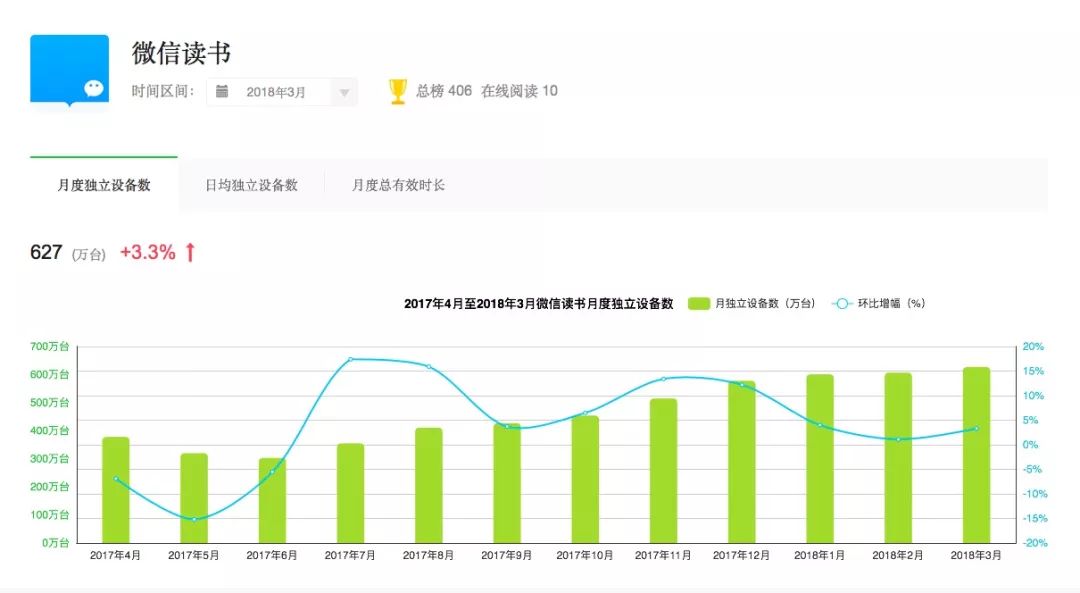
Task: Open the 2018年3月 time range dropdown
Action: tap(282, 92)
